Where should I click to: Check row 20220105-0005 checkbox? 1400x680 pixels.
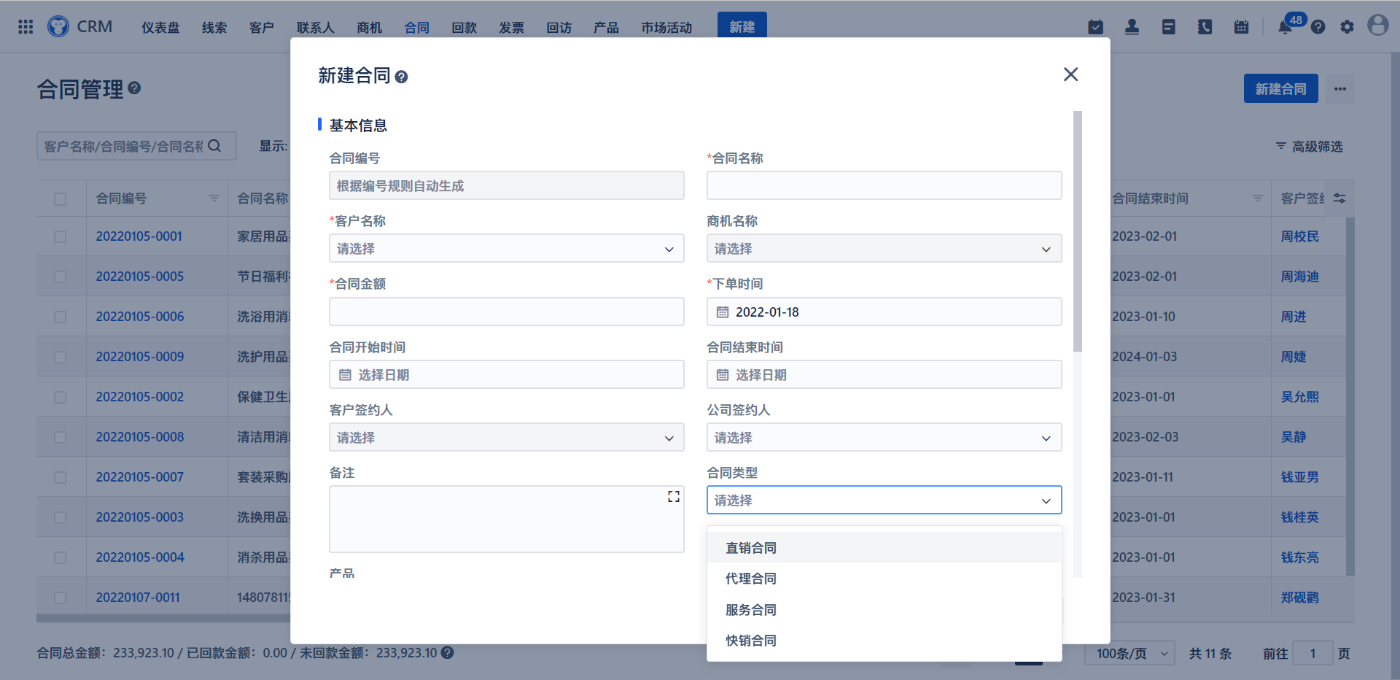click(x=60, y=277)
